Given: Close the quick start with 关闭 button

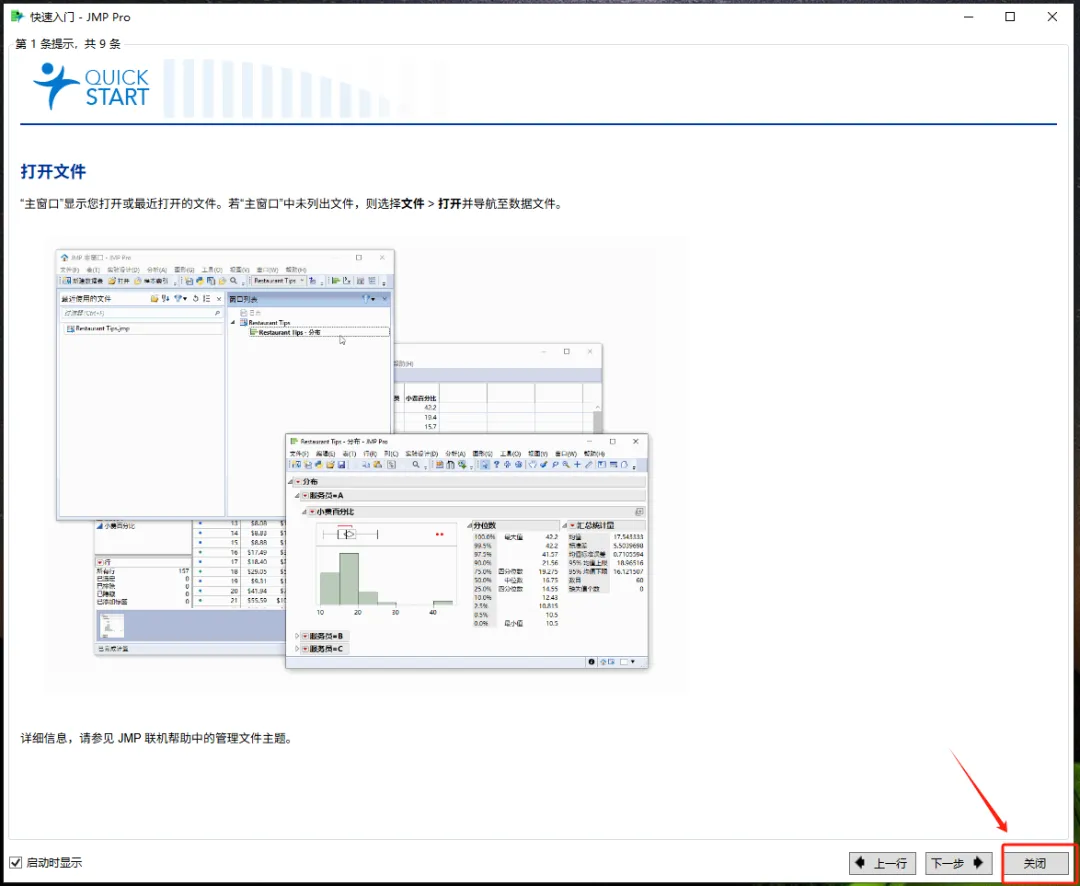Looking at the screenshot, I should [1035, 863].
